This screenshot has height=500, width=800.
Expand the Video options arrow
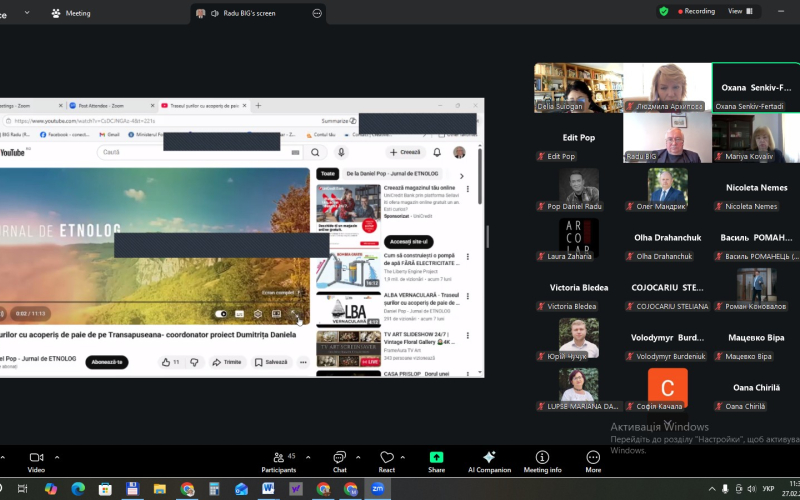coord(54,457)
